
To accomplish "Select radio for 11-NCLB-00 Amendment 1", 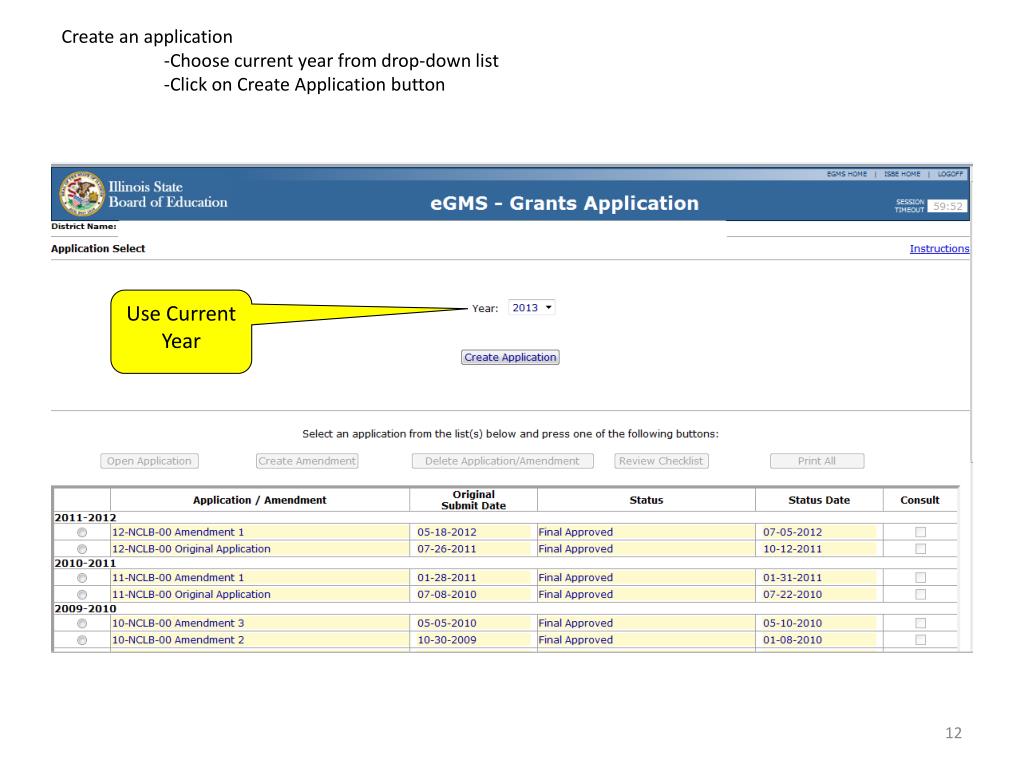I will [x=82, y=578].
